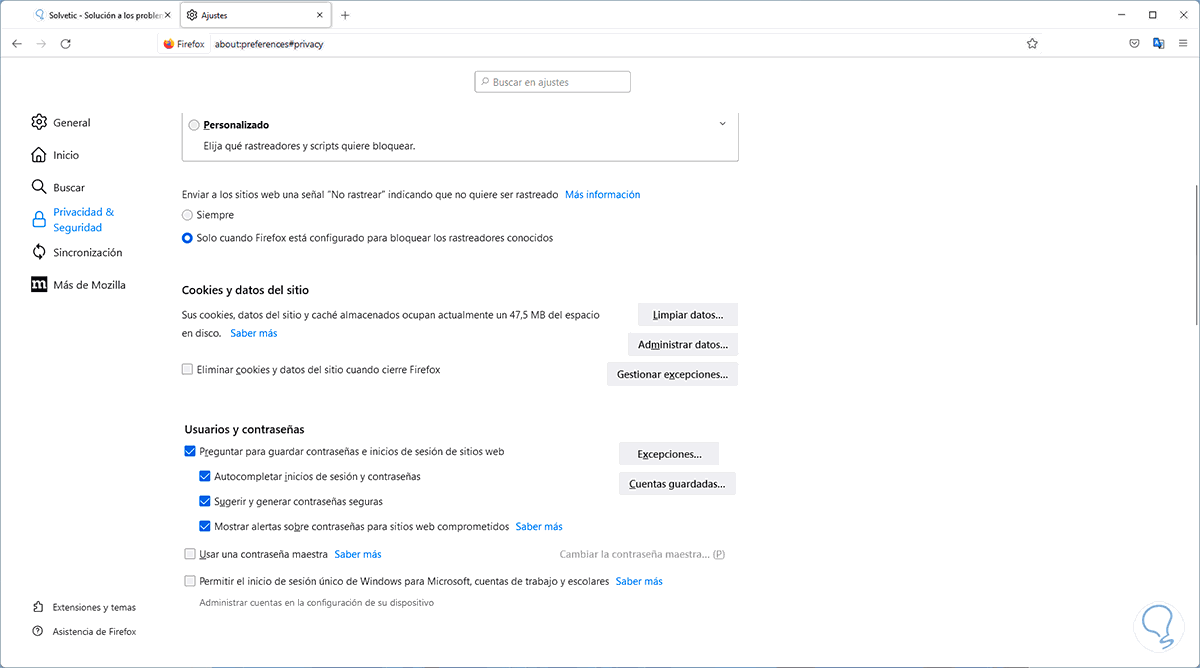The height and width of the screenshot is (668, 1200).
Task: Go back to previous page
Action: [18, 44]
